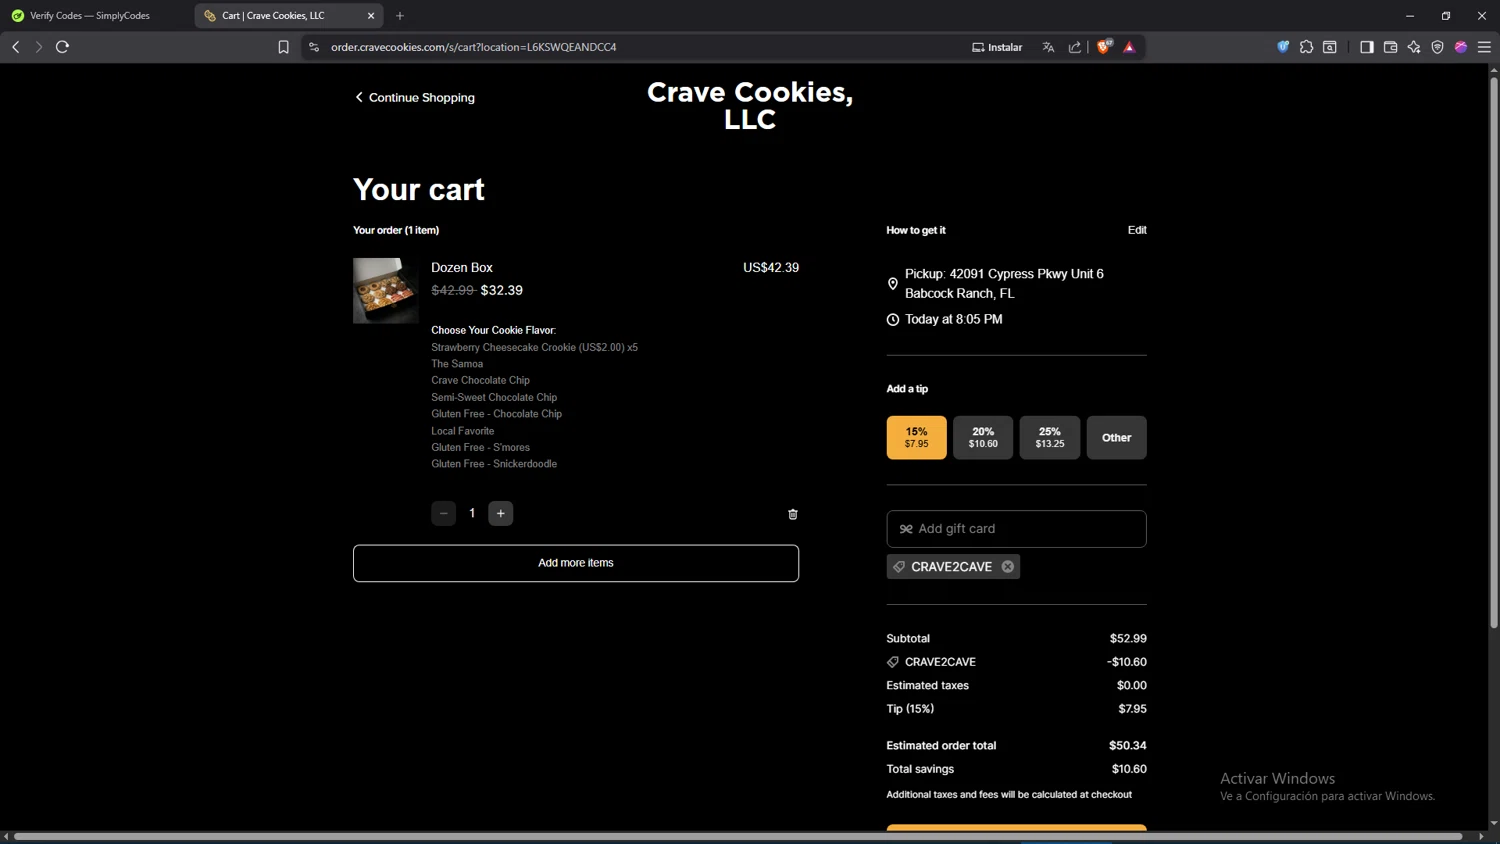The image size is (1500, 844).
Task: Click the Instalar app button
Action: click(997, 47)
